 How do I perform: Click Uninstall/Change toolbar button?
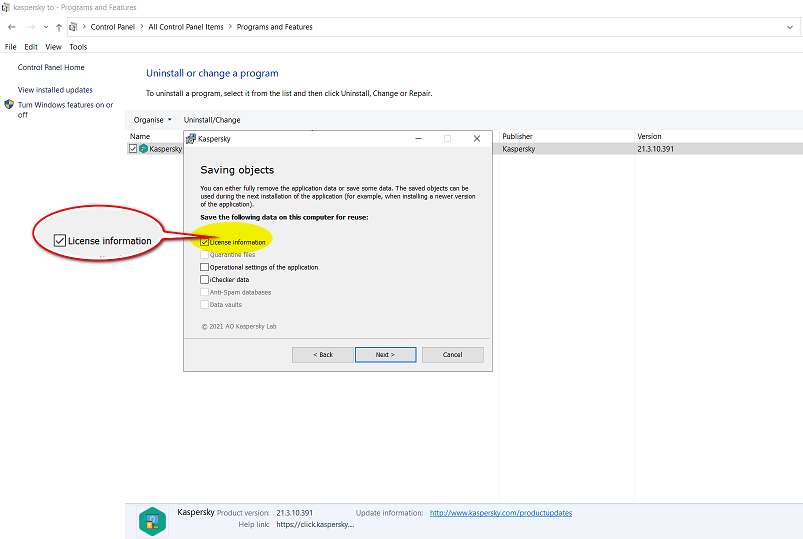(x=212, y=120)
